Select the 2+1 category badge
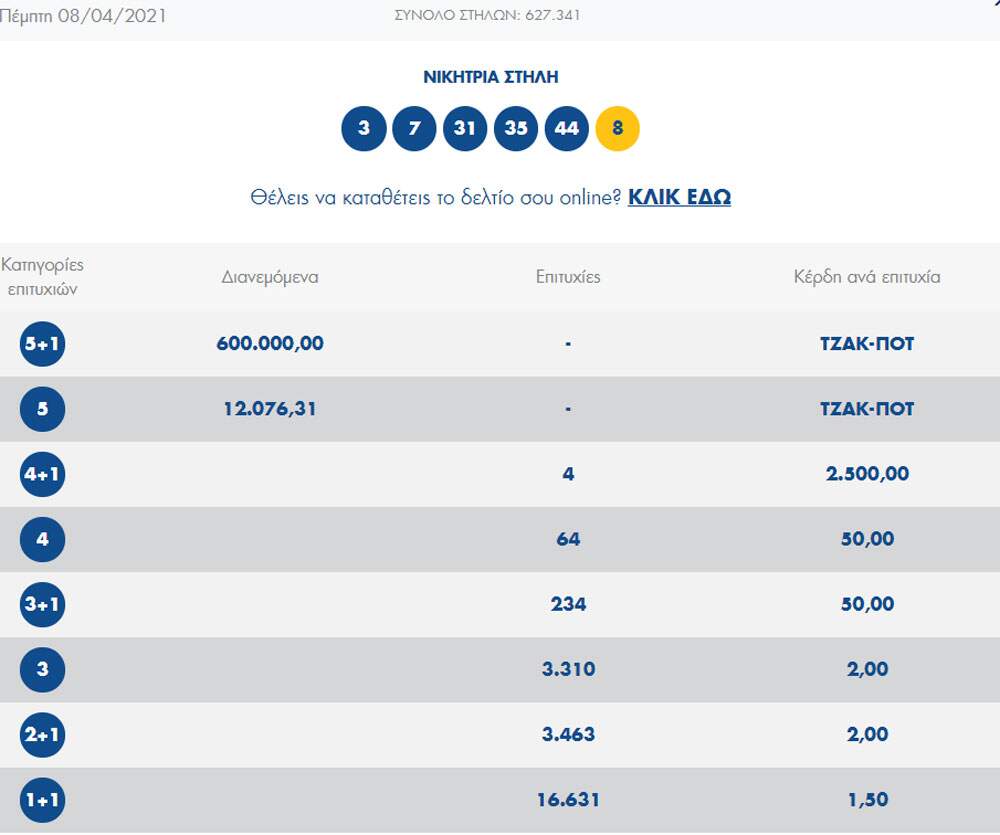Viewport: 1000px width, 835px height. tap(42, 735)
